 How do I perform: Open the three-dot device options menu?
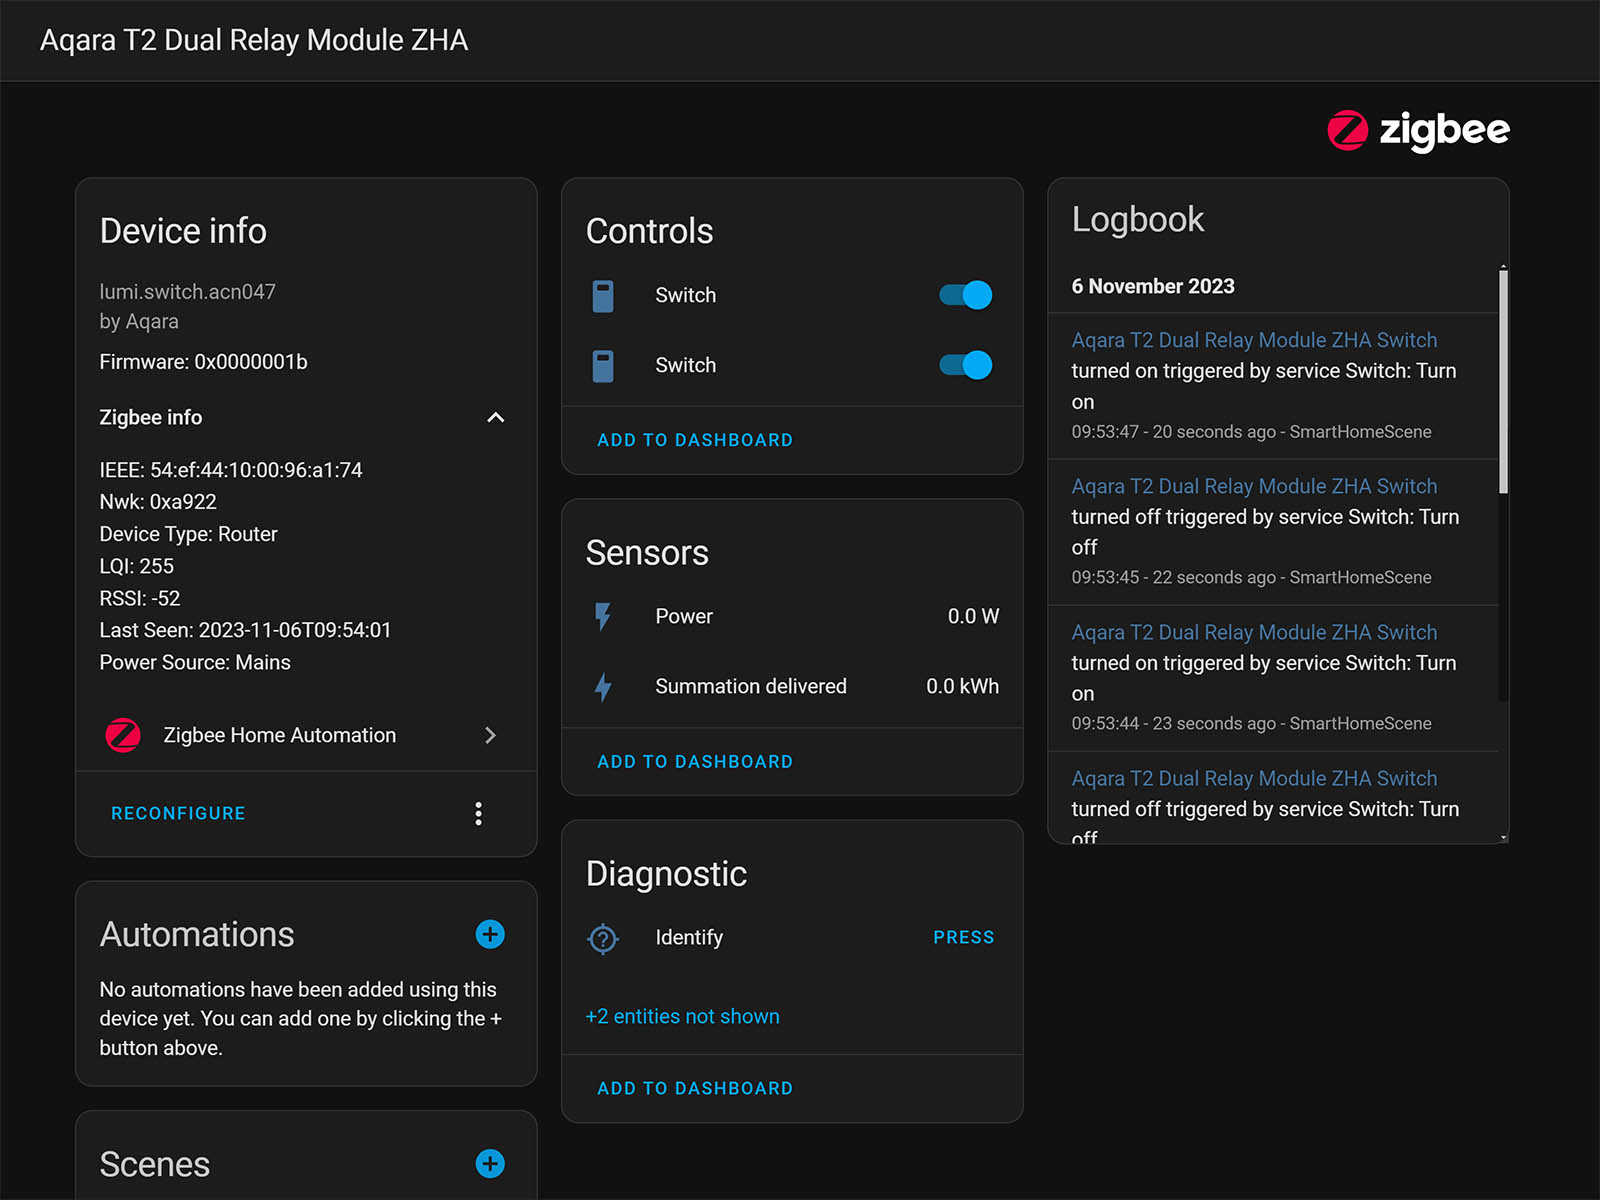[x=478, y=813]
